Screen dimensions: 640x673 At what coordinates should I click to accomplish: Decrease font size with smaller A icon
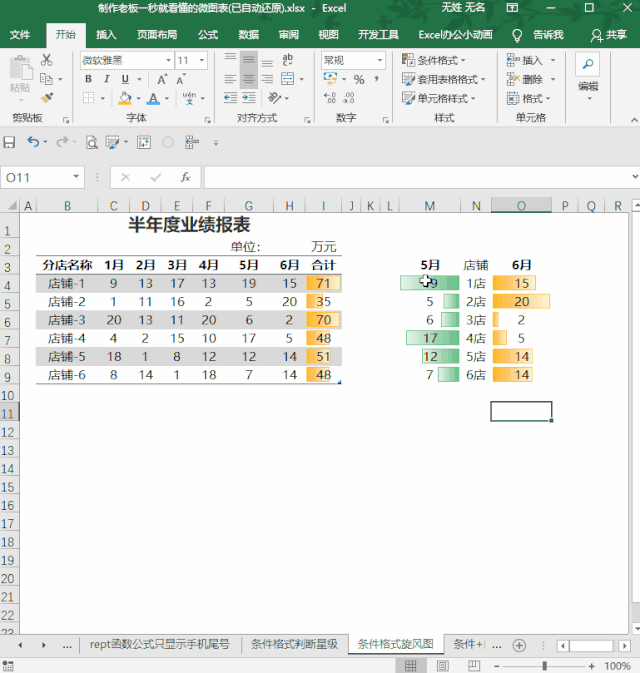point(181,79)
